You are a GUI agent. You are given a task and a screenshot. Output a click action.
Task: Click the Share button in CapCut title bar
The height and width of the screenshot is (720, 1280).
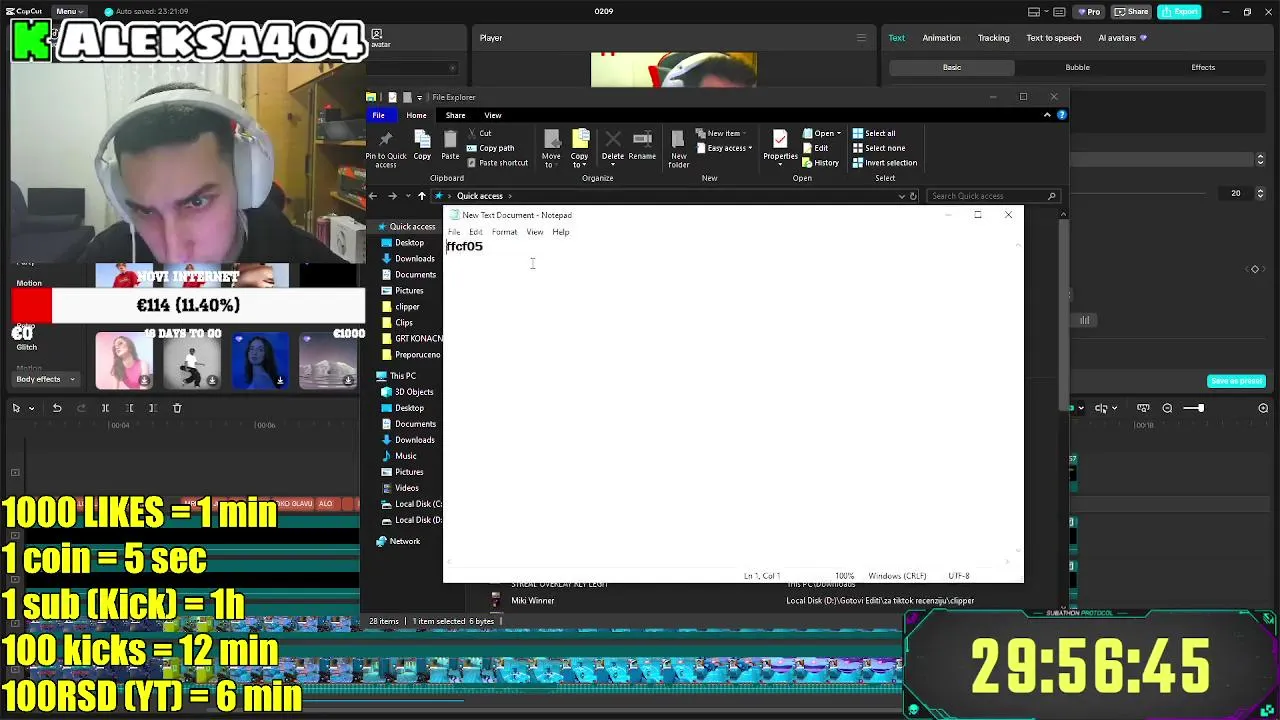coord(1132,11)
